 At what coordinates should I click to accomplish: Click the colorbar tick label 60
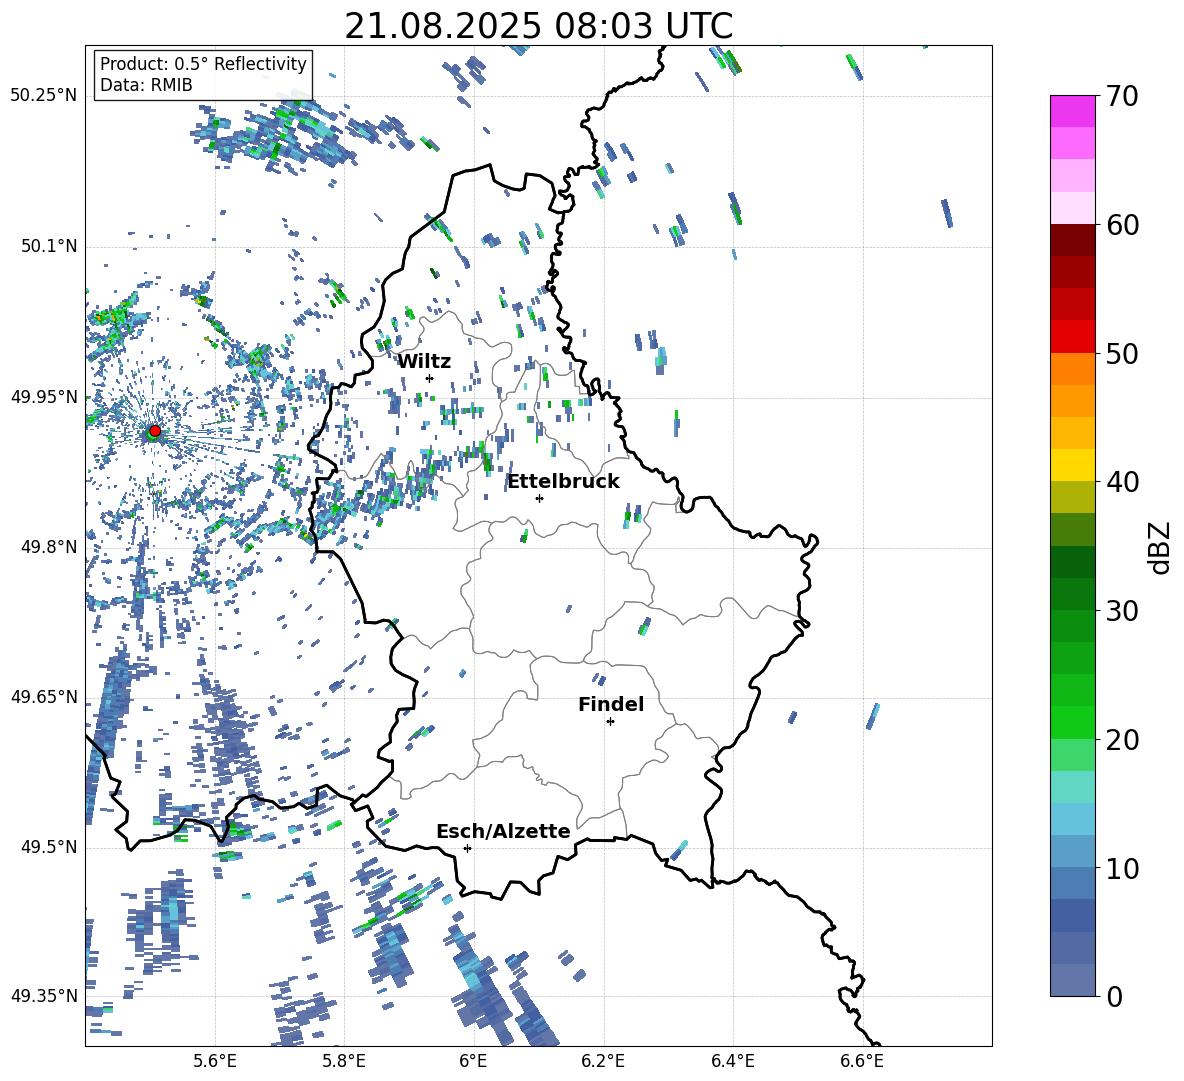click(x=1122, y=225)
